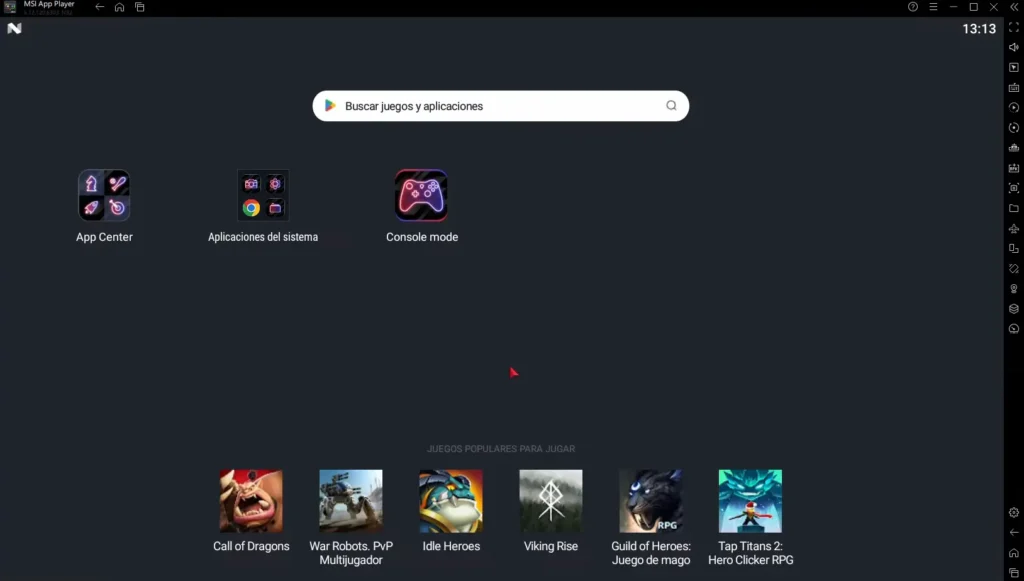Open Aplicaciones del sistema folder
The height and width of the screenshot is (581, 1024).
pyautogui.click(x=263, y=195)
